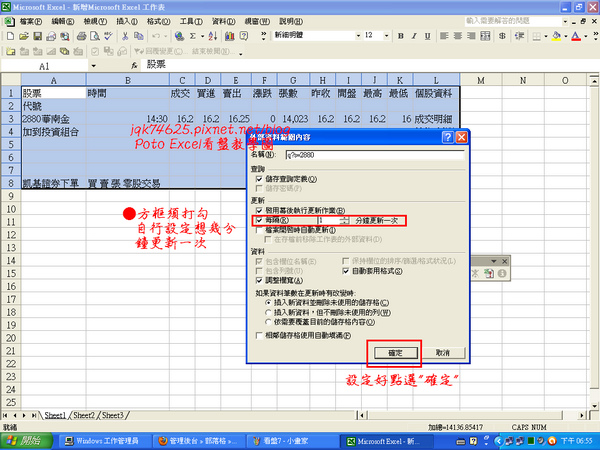This screenshot has width=600, height=450.
Task: Save the workbook with floppy icon
Action: pos(38,36)
